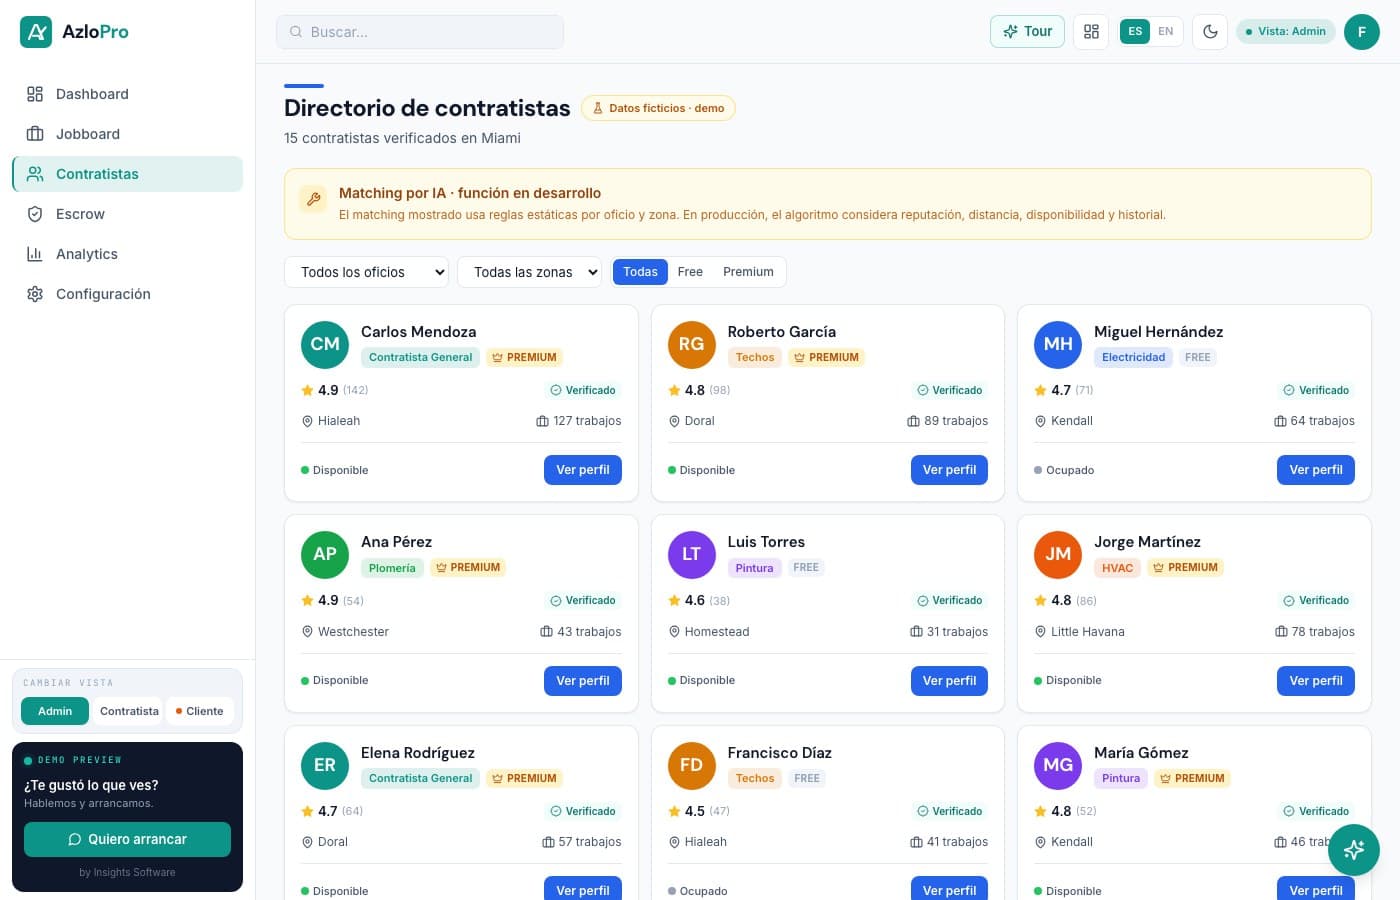The image size is (1400, 900).
Task: Select the Premium filter tab
Action: click(x=748, y=272)
